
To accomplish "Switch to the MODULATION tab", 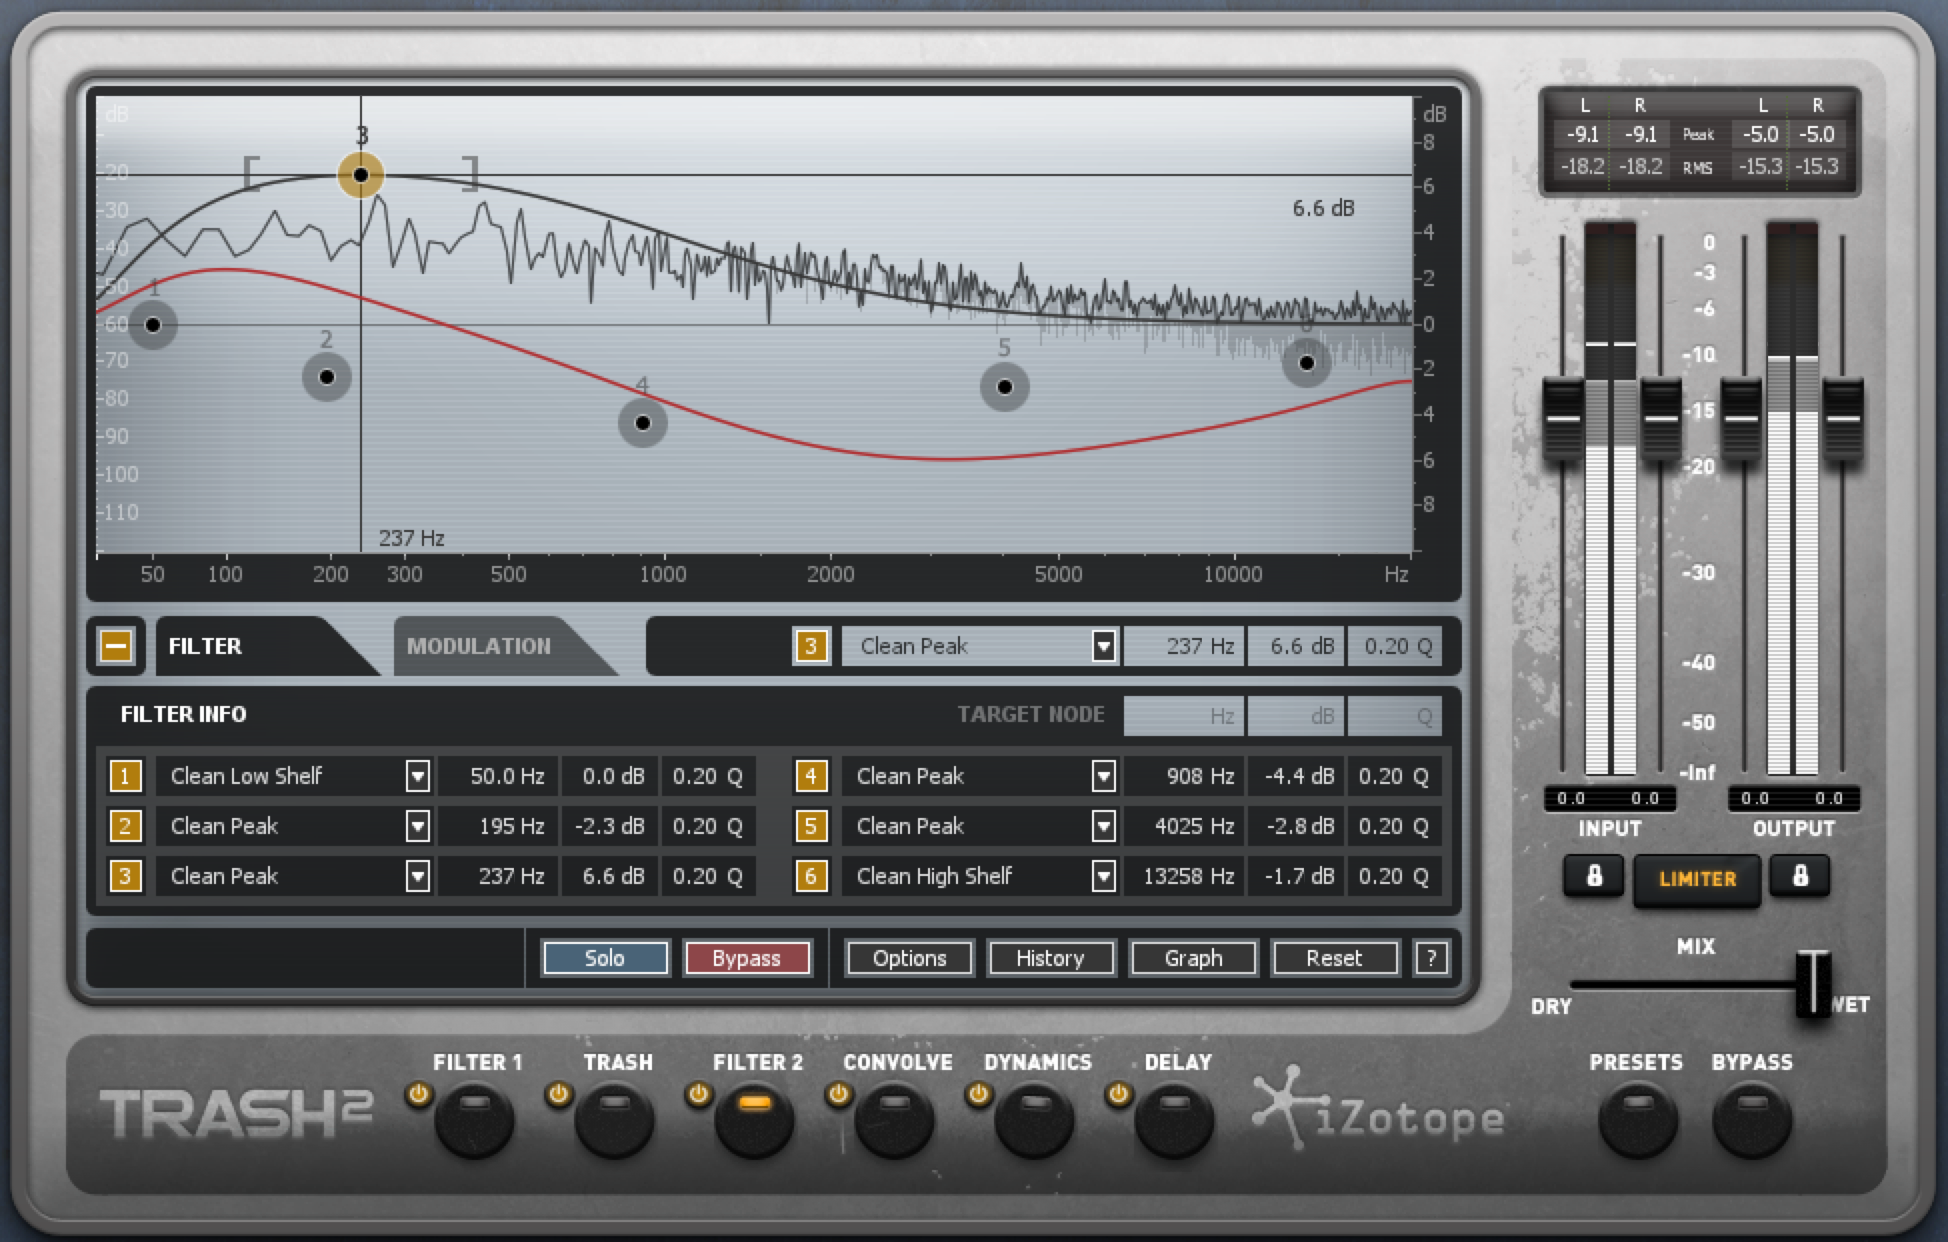I will [x=490, y=646].
